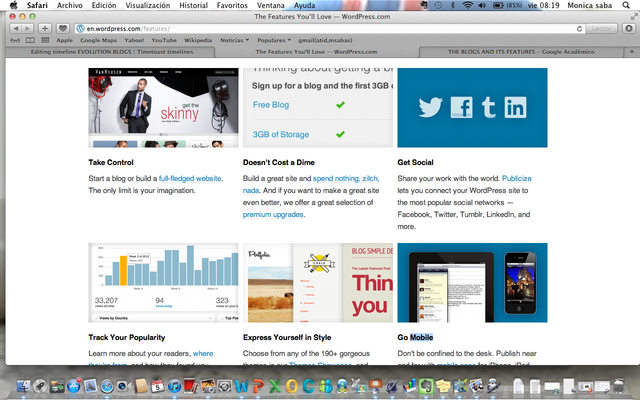640x400 pixels.
Task: Open the Calendar icon in the dock
Action: (158, 386)
